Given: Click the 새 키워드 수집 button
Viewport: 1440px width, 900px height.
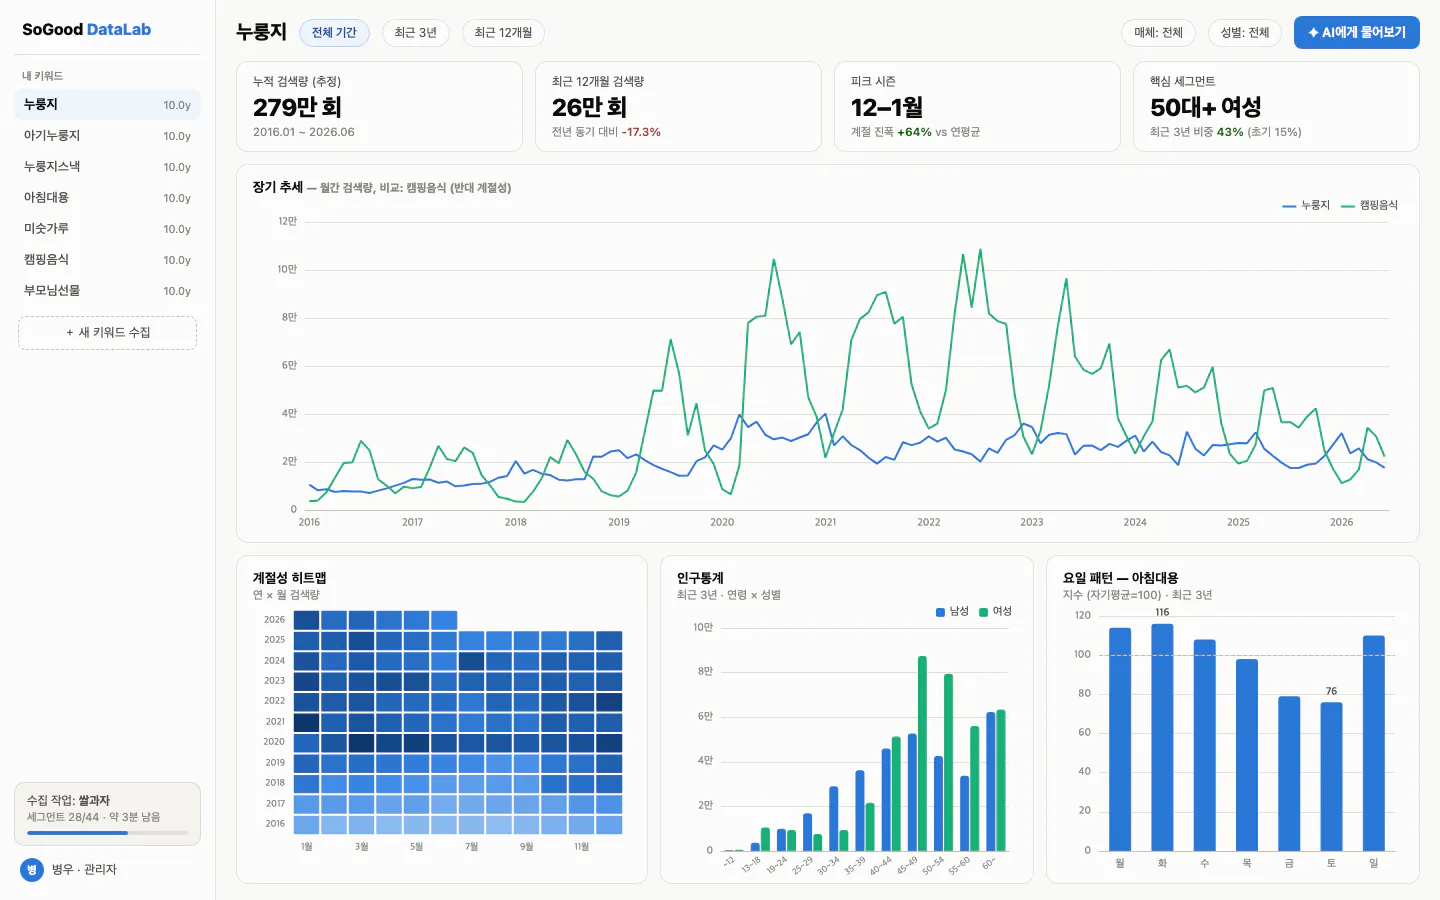Looking at the screenshot, I should [x=107, y=333].
